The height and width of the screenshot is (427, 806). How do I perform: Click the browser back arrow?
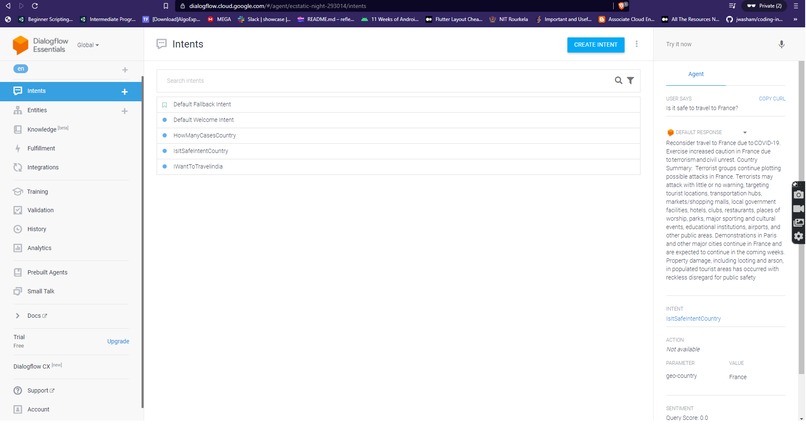(x=8, y=6)
